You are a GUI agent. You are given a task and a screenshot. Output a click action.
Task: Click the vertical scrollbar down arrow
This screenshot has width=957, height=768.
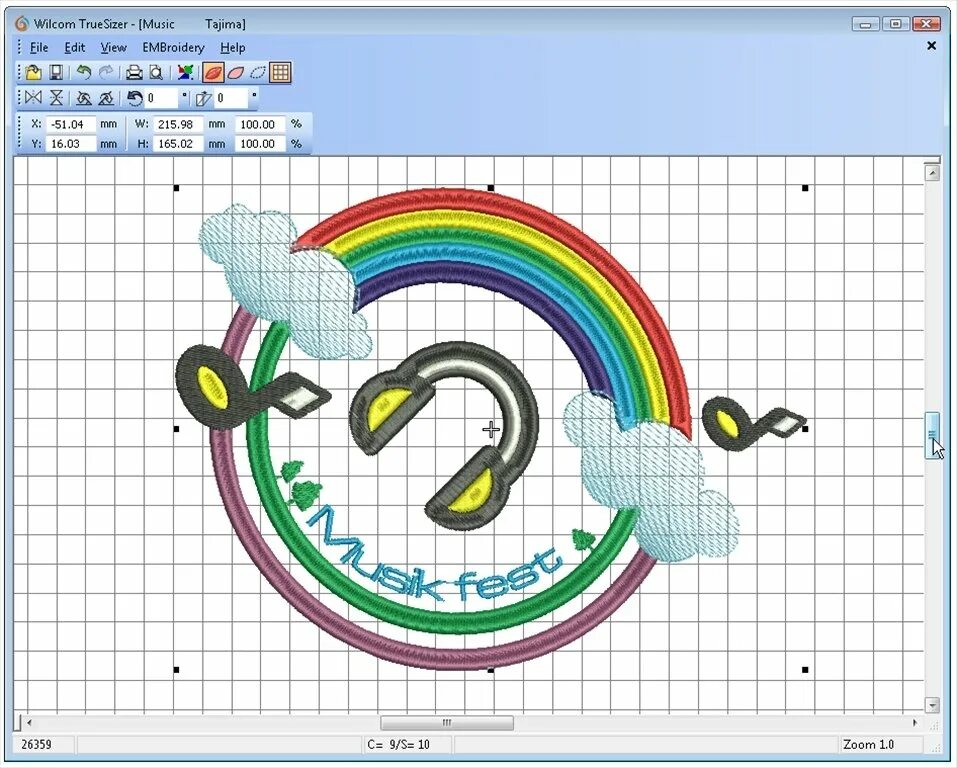932,705
